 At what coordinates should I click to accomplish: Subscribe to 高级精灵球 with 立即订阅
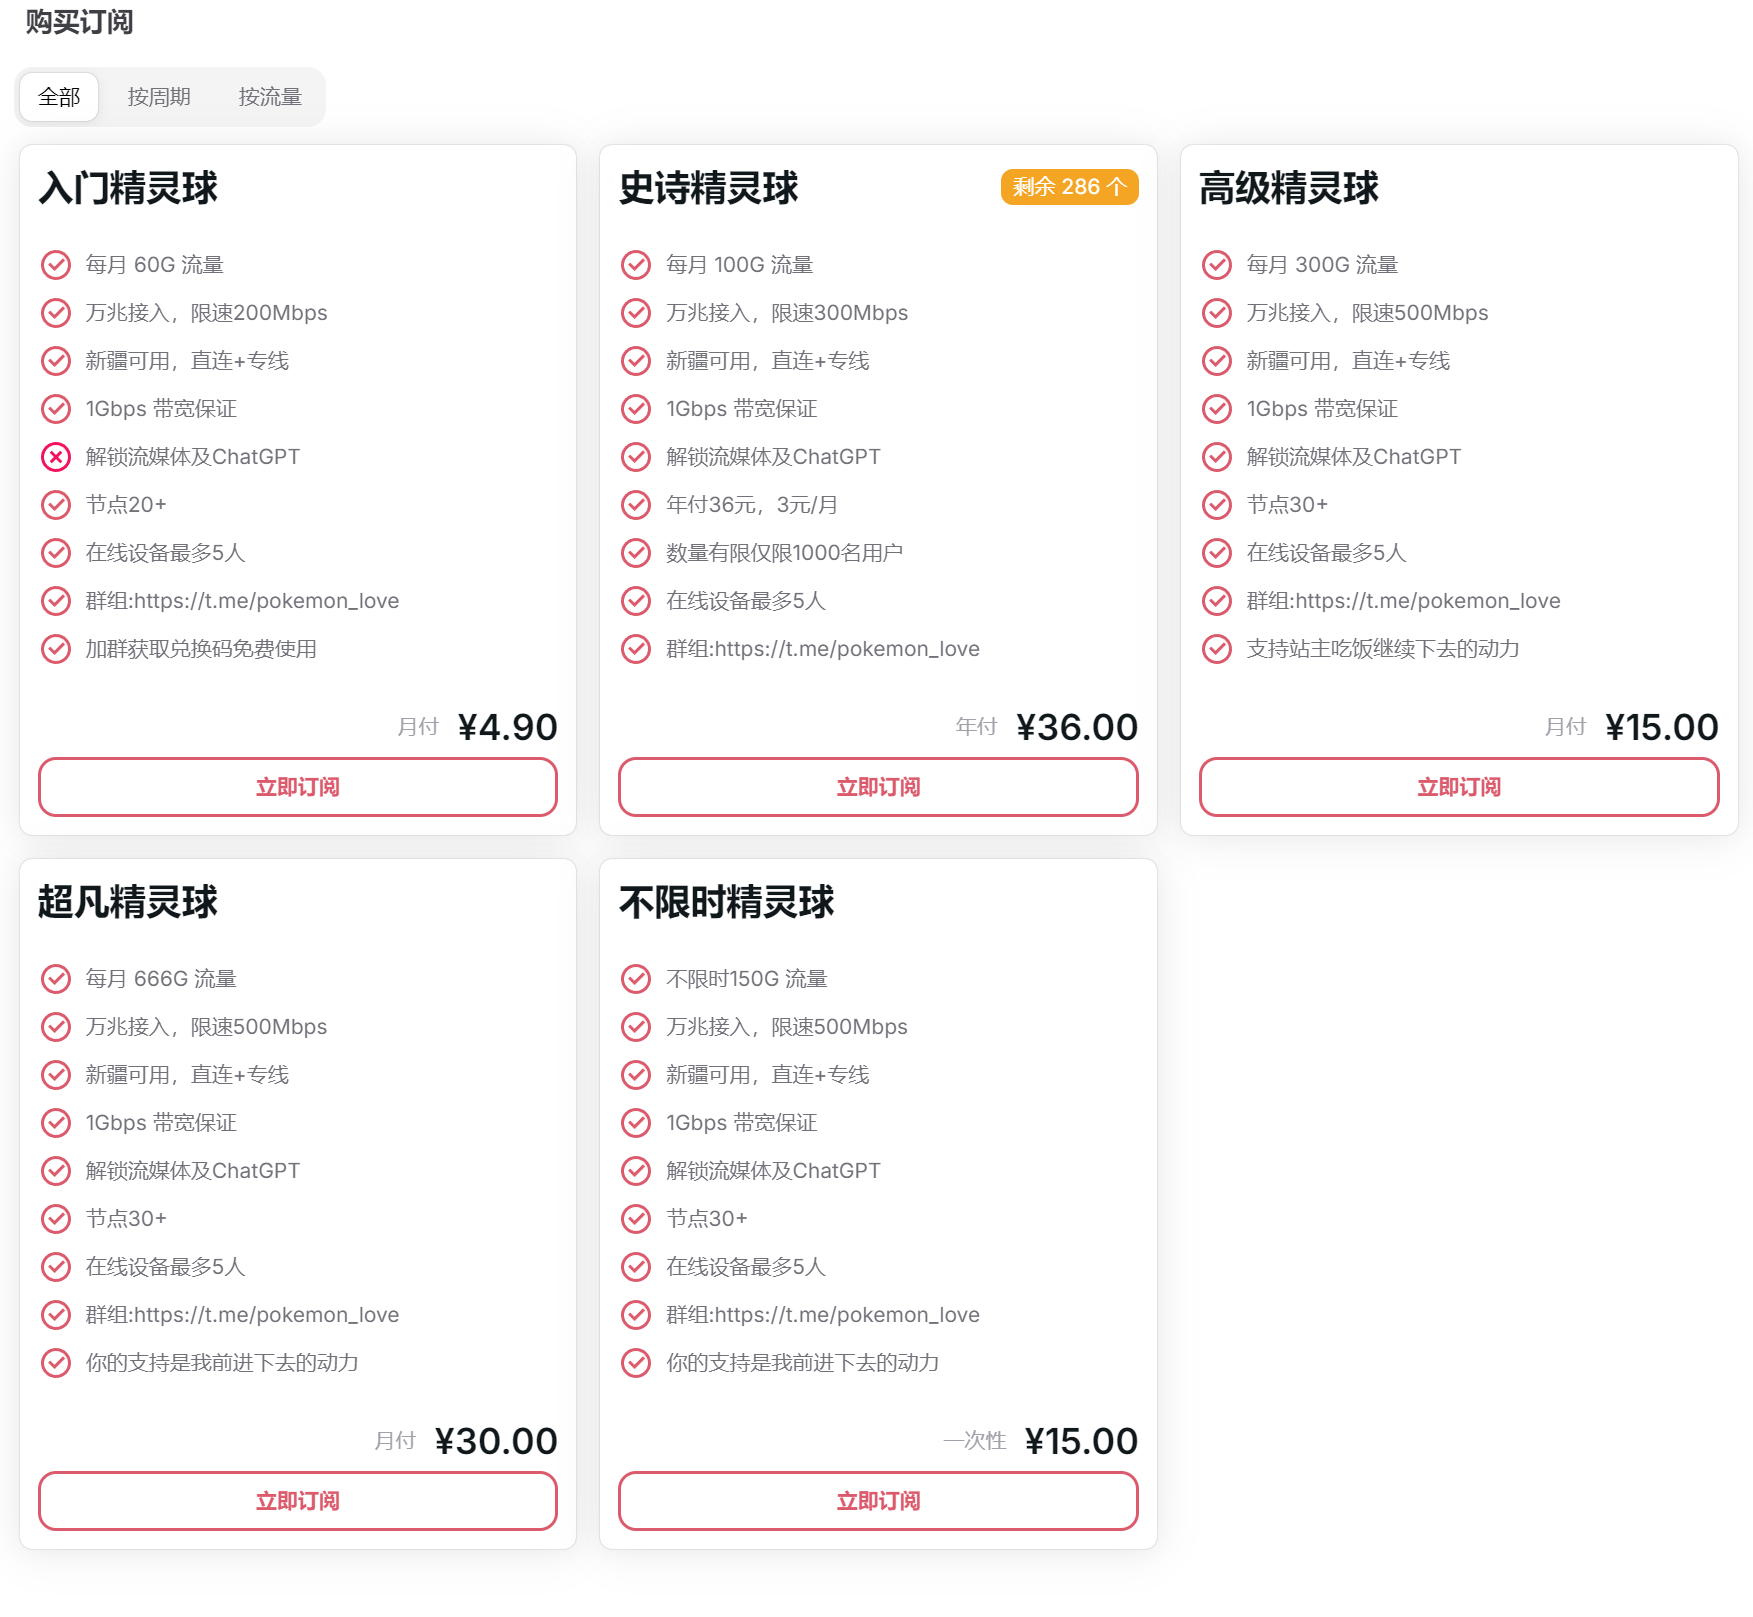pyautogui.click(x=1459, y=787)
